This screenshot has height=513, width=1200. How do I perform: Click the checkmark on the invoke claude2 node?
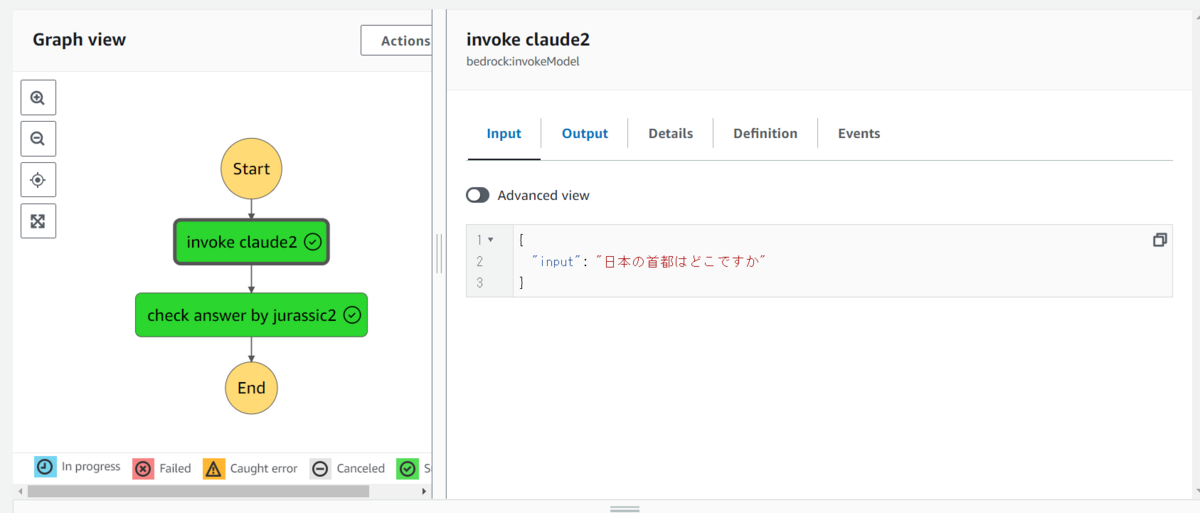coord(312,241)
